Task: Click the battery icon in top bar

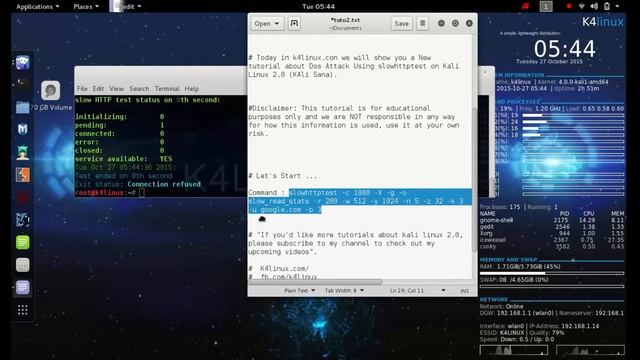Action: point(607,6)
